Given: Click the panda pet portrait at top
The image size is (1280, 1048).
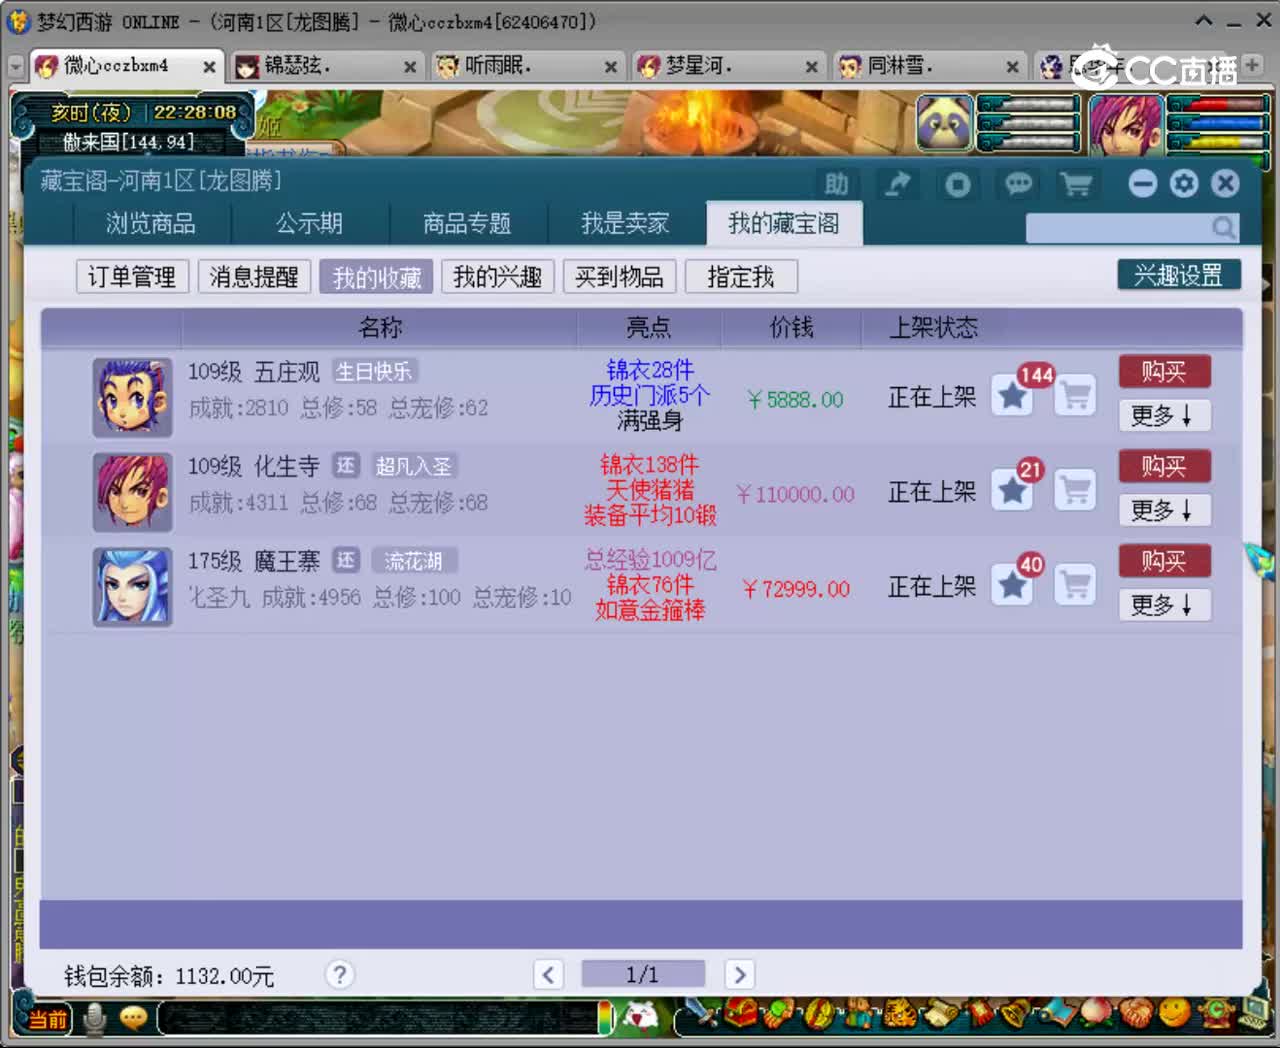Looking at the screenshot, I should [x=945, y=123].
